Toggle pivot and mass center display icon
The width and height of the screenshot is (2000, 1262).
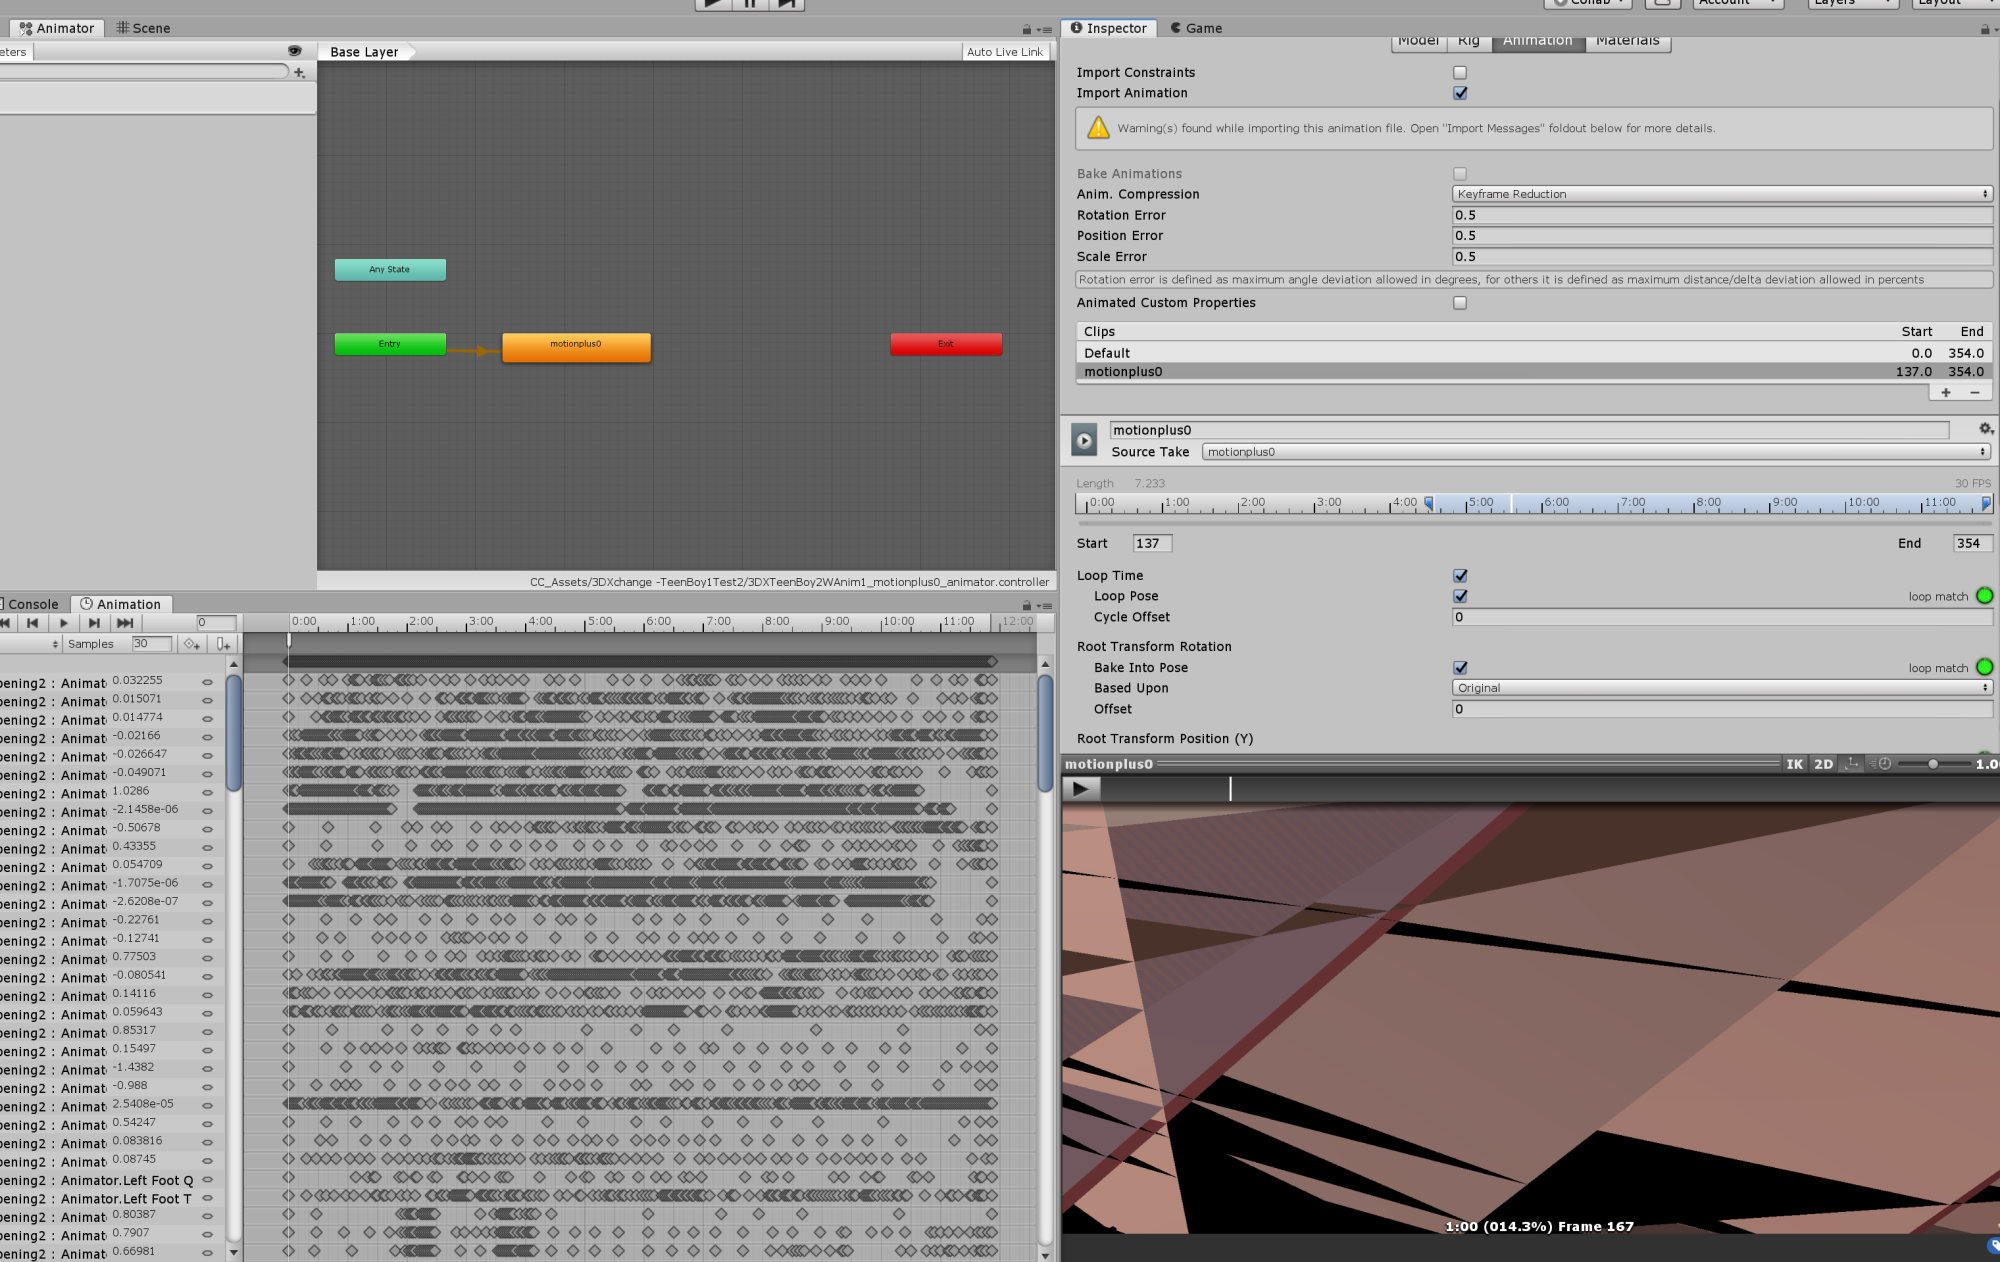(x=1852, y=764)
